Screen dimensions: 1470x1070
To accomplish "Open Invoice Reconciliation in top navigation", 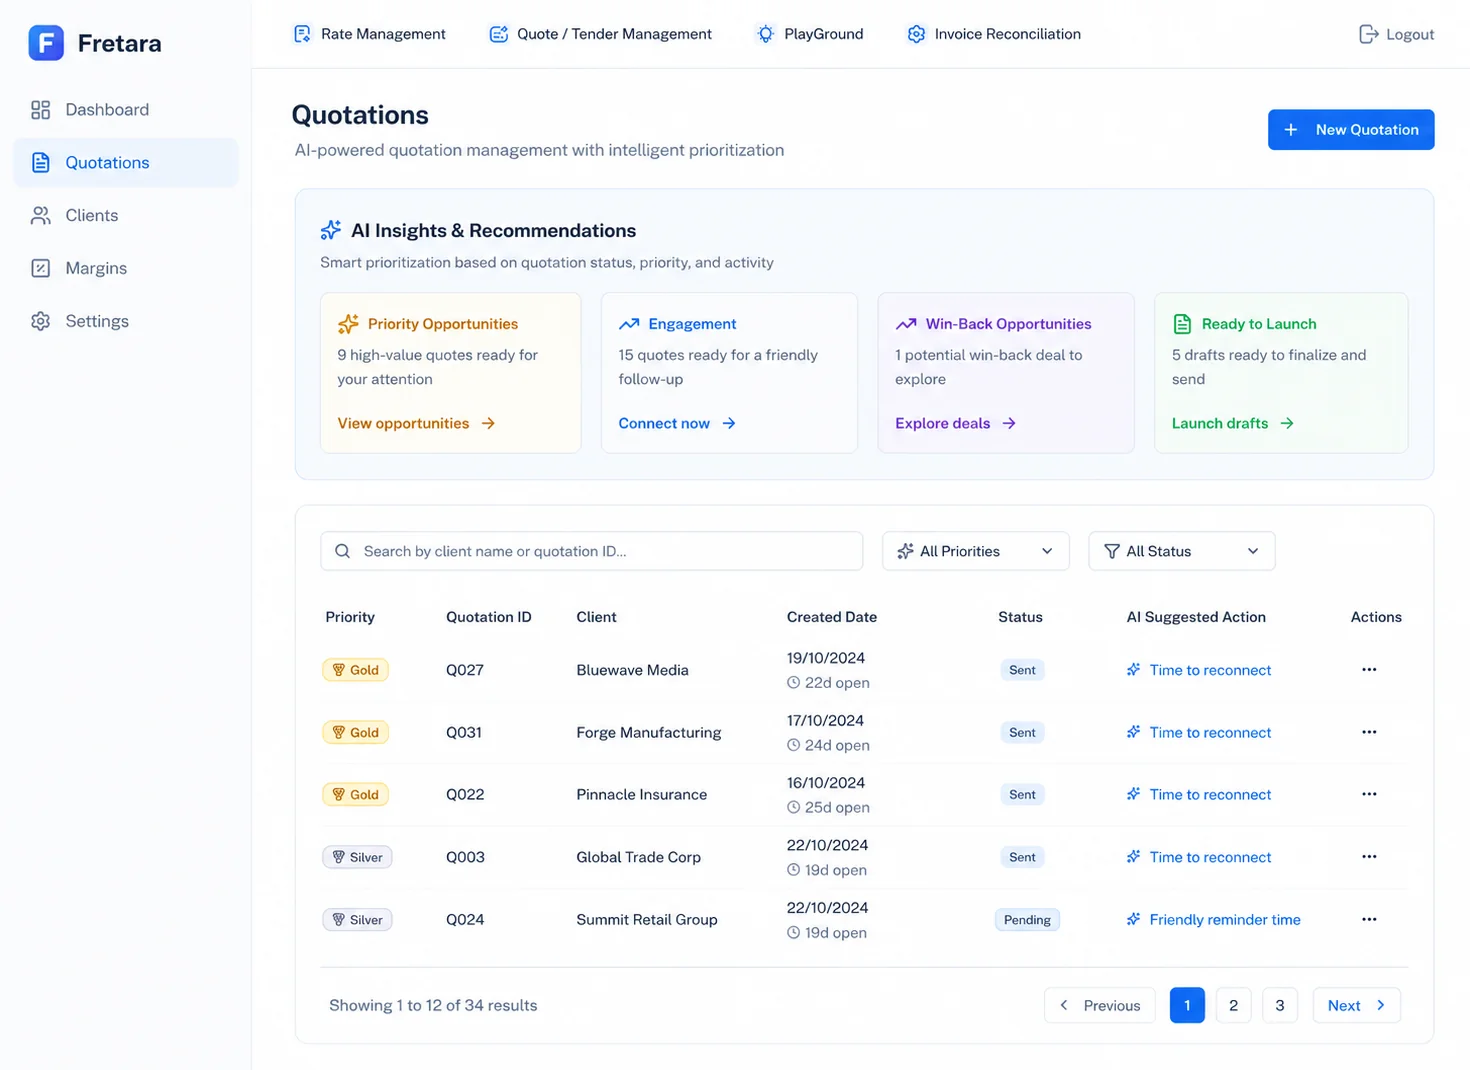I will click(994, 34).
